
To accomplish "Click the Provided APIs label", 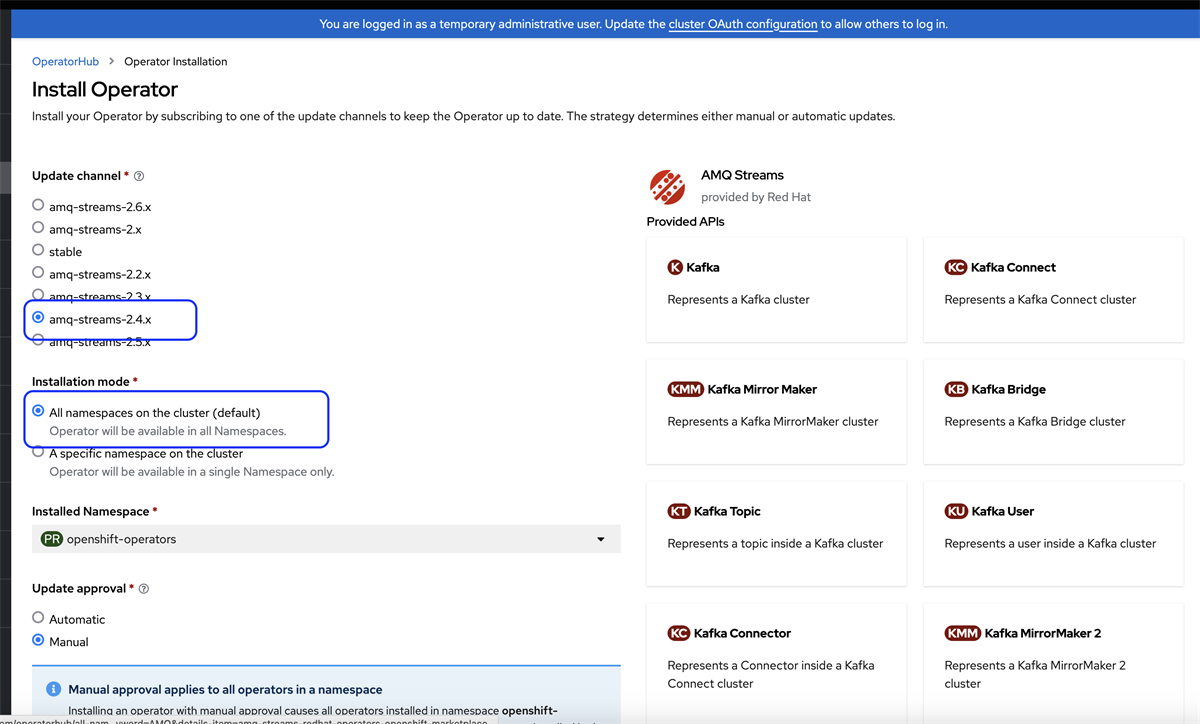I will click(686, 221).
